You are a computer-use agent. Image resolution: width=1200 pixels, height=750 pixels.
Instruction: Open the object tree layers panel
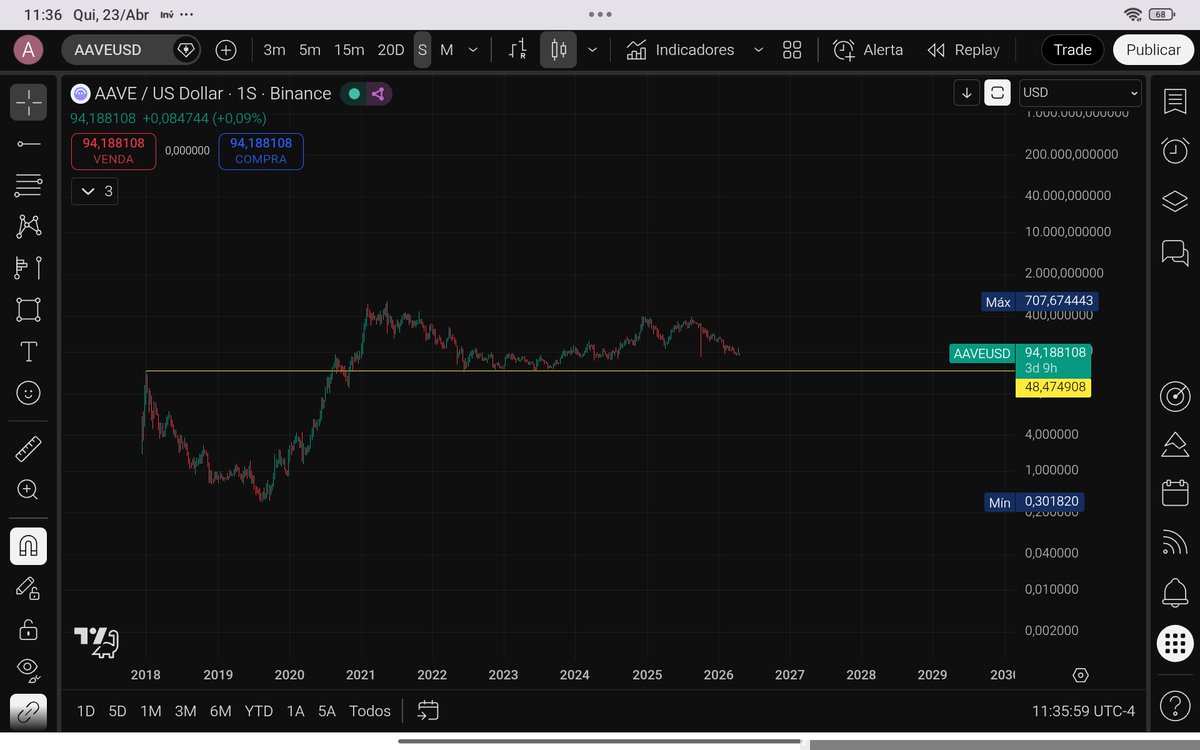(1175, 201)
